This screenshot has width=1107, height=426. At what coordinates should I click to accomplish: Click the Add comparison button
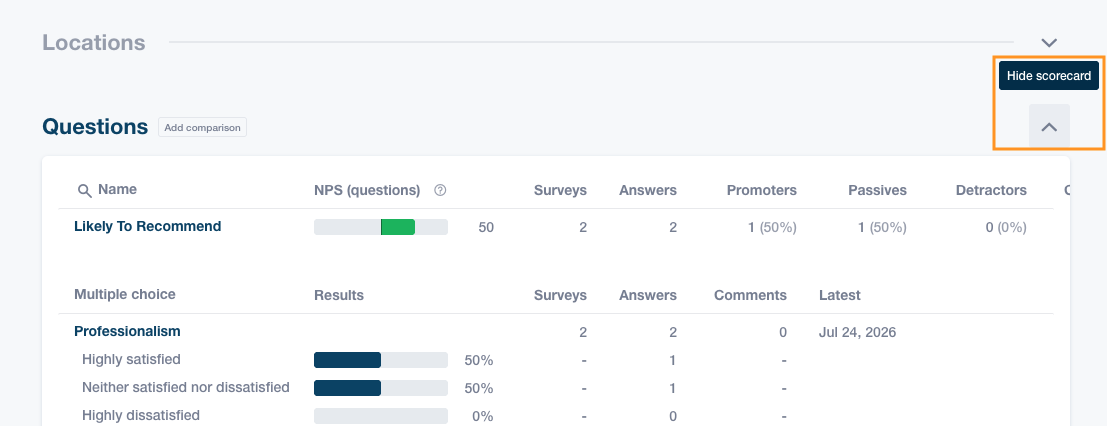coord(203,128)
